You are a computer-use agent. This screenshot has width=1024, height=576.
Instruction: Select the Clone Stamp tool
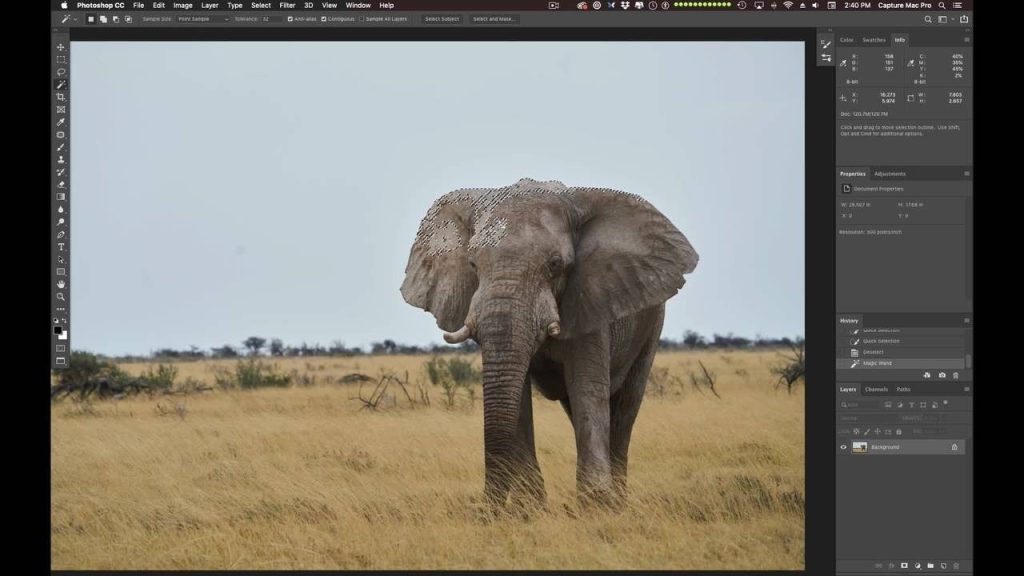[x=61, y=159]
